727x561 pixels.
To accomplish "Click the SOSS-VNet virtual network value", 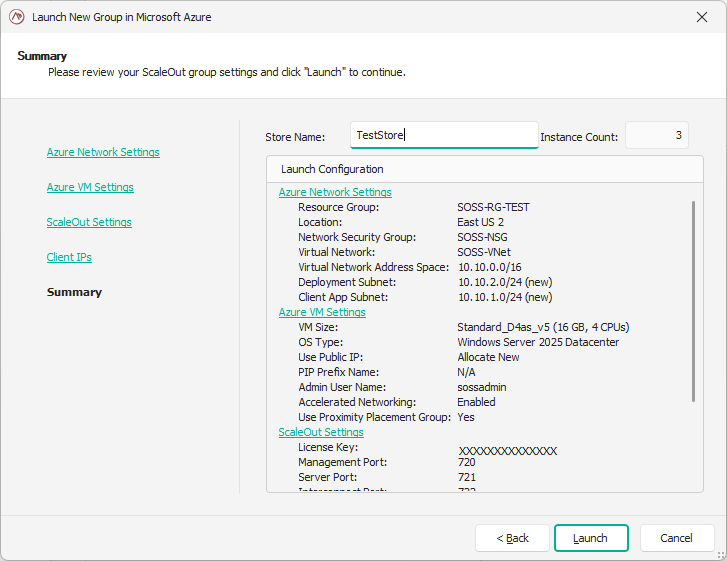I will [484, 252].
